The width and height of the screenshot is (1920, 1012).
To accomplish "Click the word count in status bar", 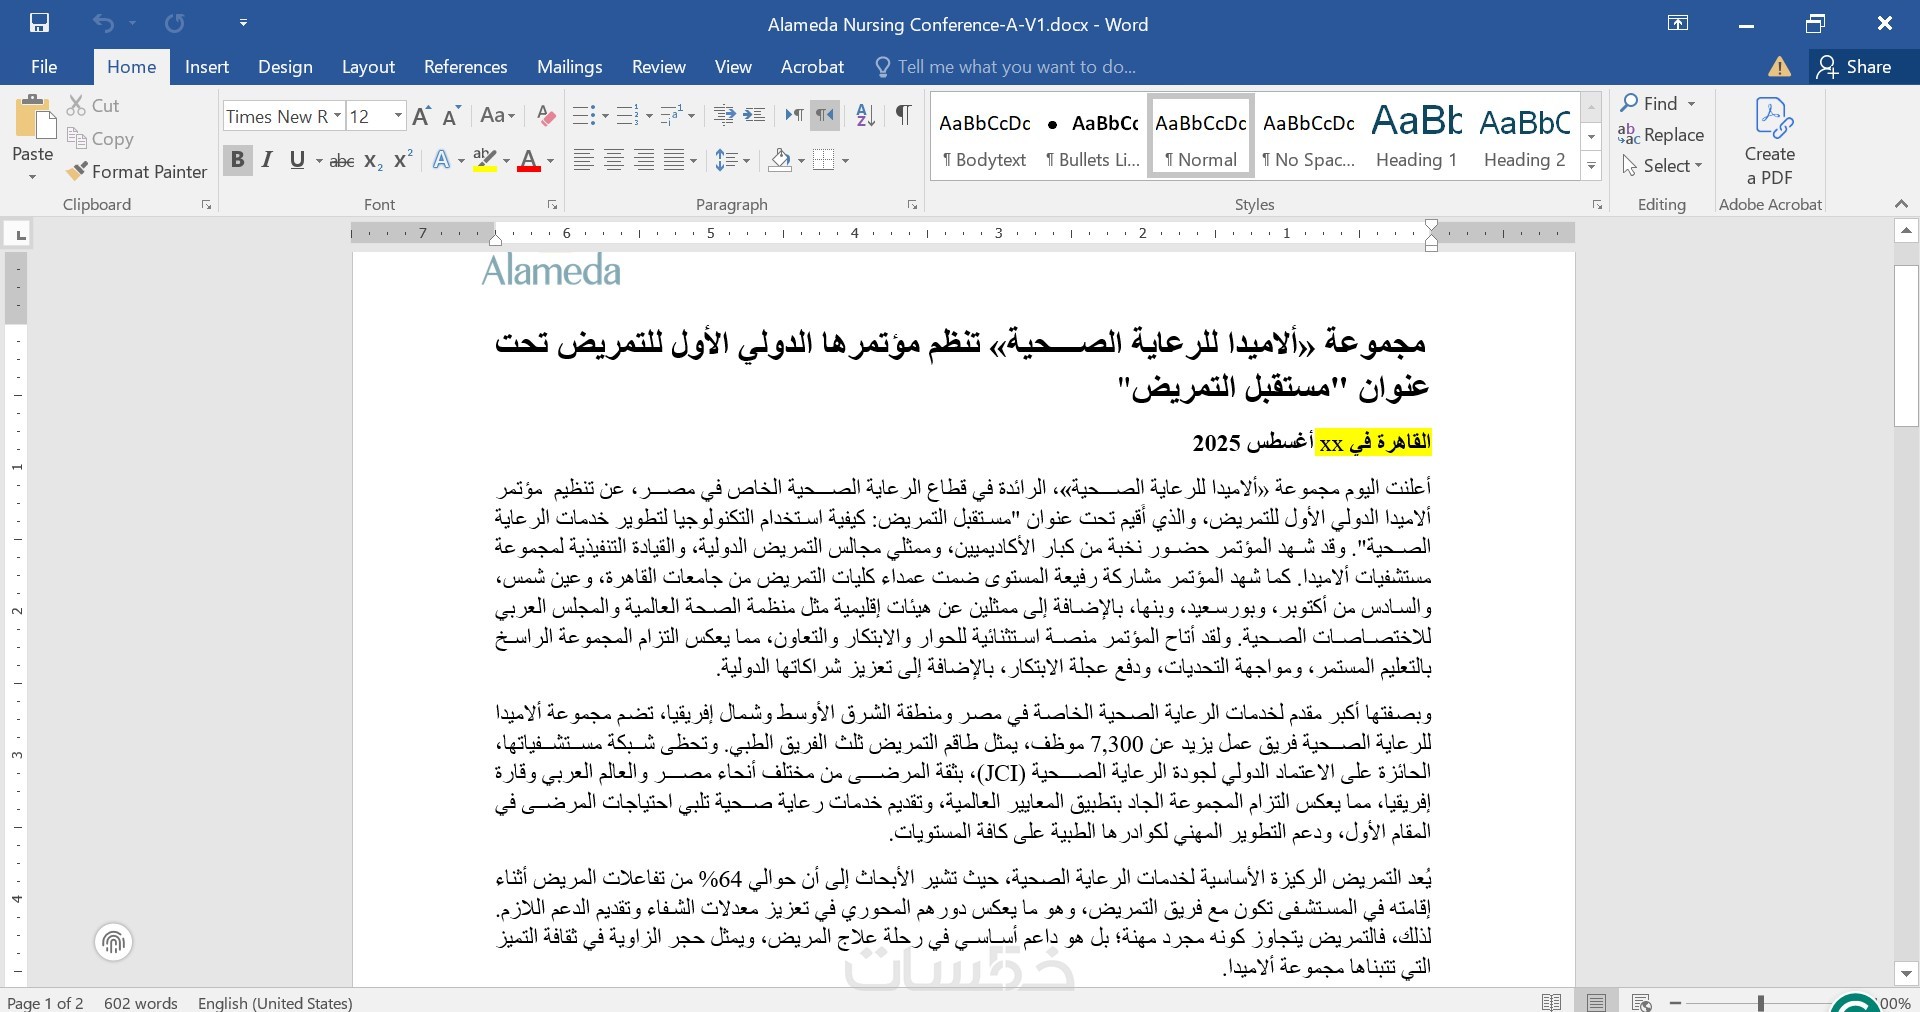I will (141, 1002).
